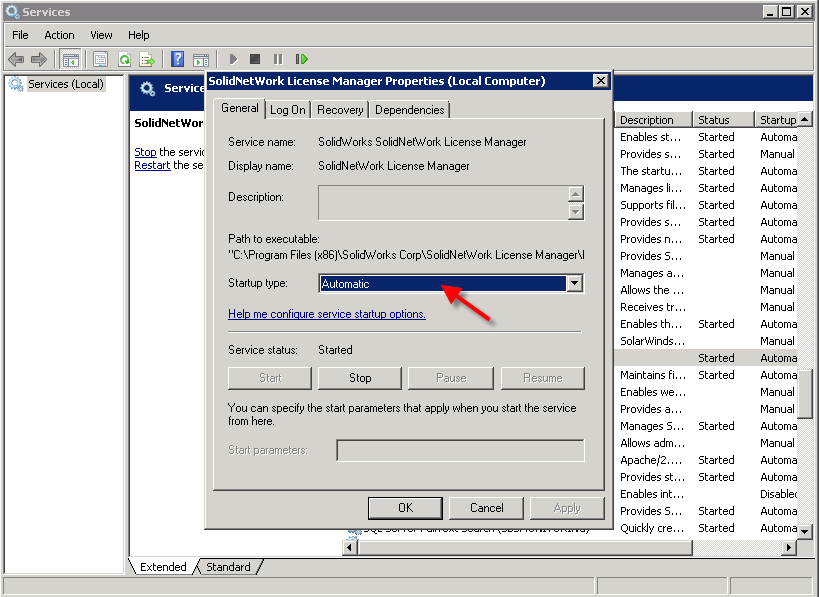Click the Export List toolbar icon
Screen dimensions: 819x597
click(147, 60)
